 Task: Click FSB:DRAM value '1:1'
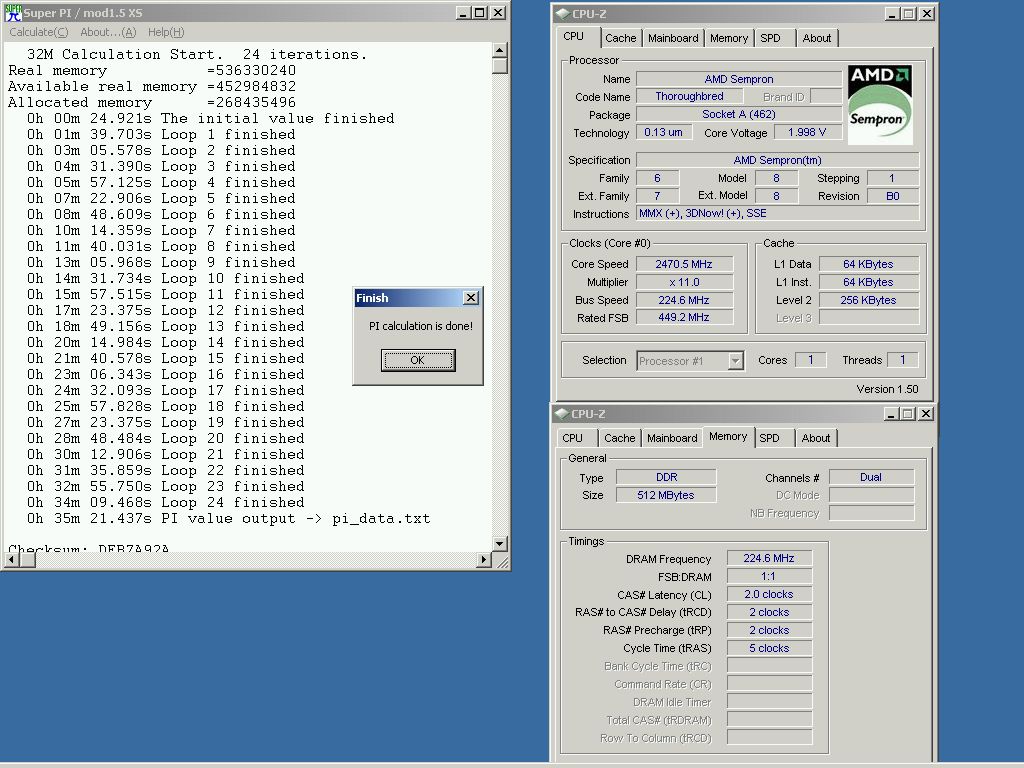tap(769, 577)
